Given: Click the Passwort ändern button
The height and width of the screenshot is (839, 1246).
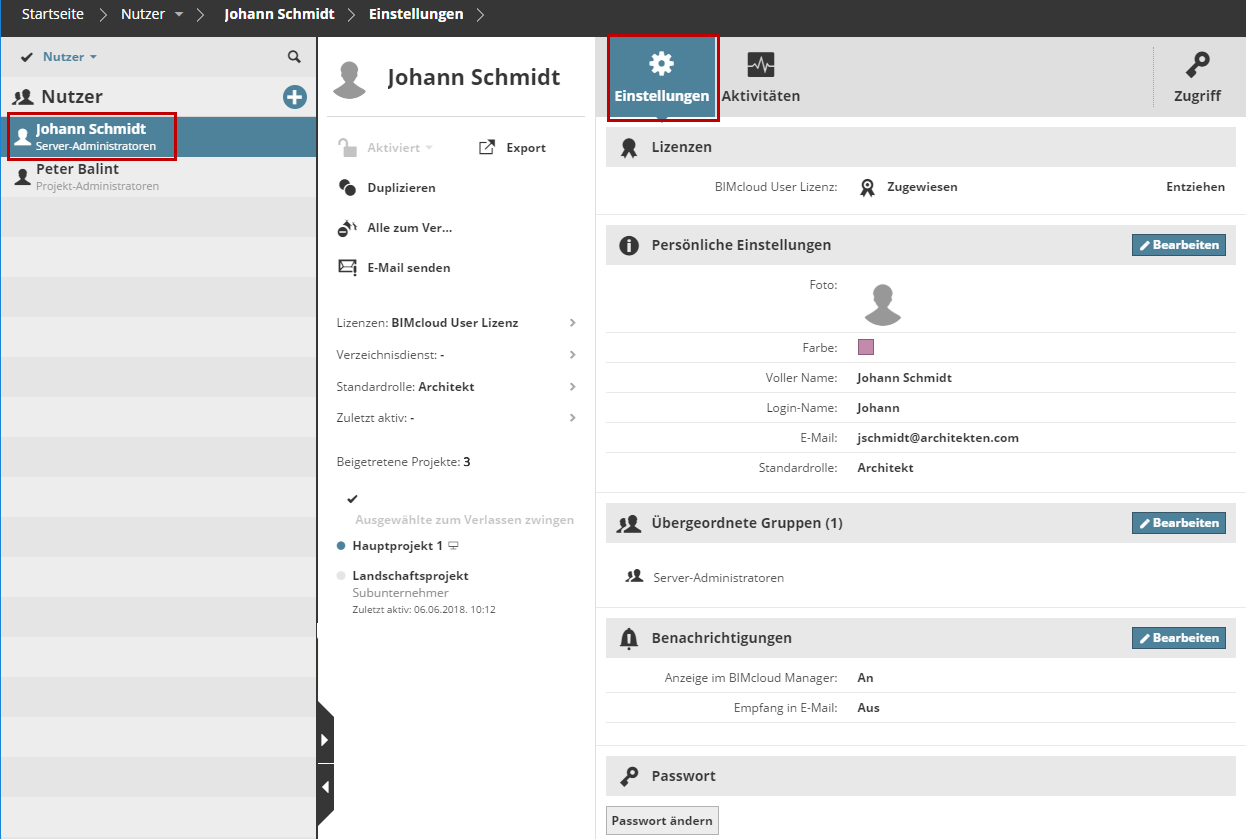Looking at the screenshot, I should pos(662,821).
